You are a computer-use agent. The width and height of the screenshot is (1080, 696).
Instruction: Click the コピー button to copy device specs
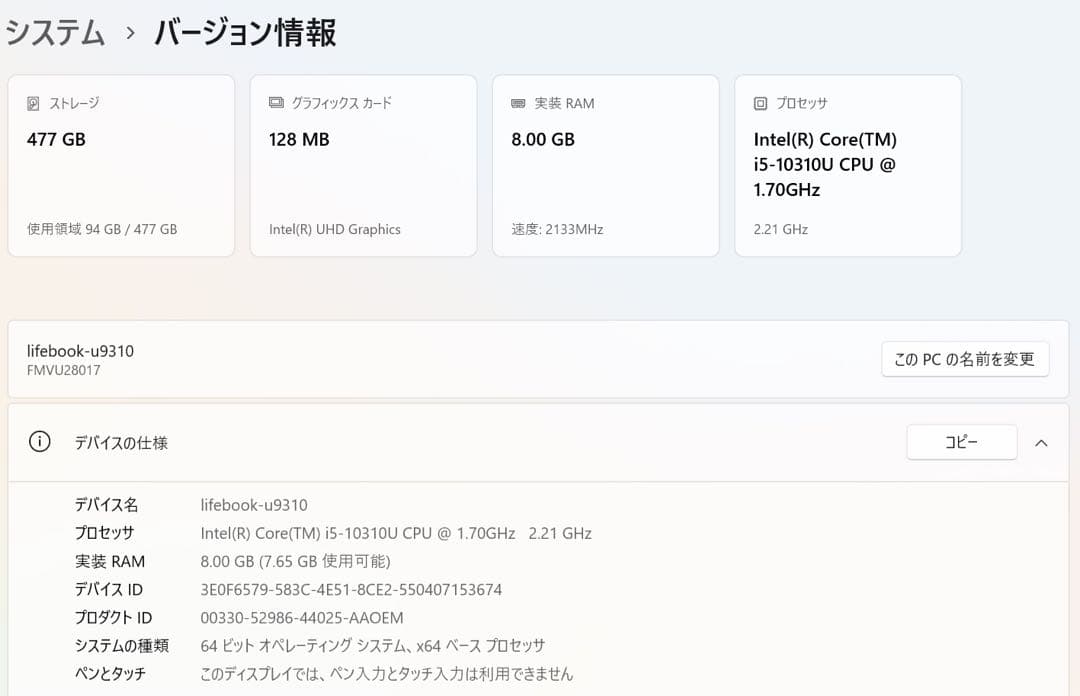tap(961, 441)
